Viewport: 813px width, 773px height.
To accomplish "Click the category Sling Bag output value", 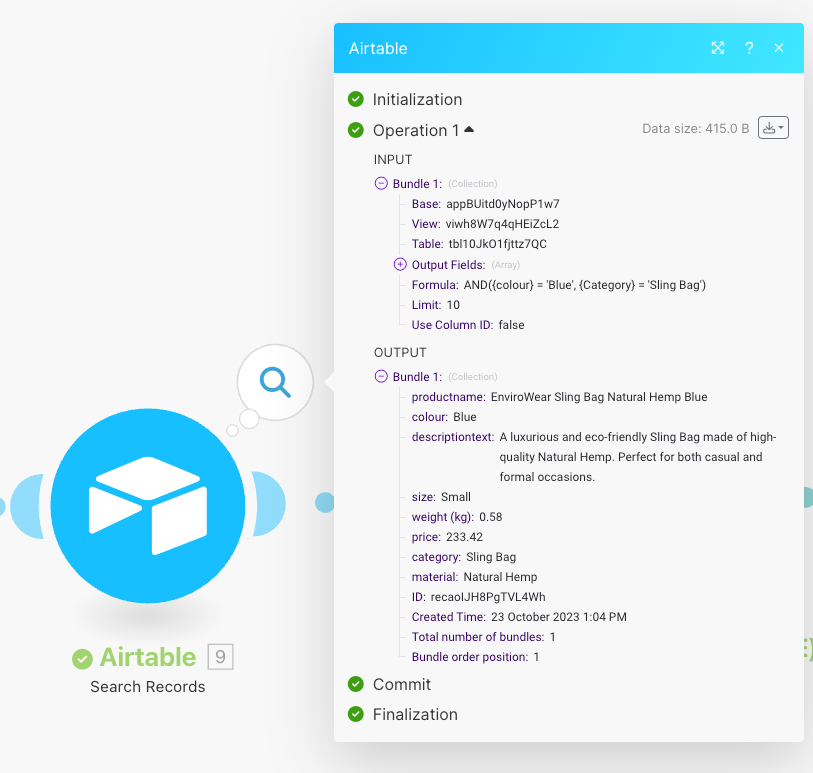I will [x=491, y=557].
